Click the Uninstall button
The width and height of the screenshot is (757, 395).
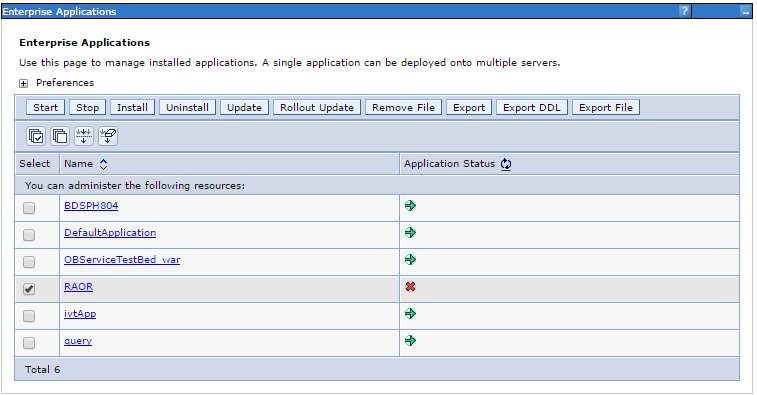[x=187, y=108]
